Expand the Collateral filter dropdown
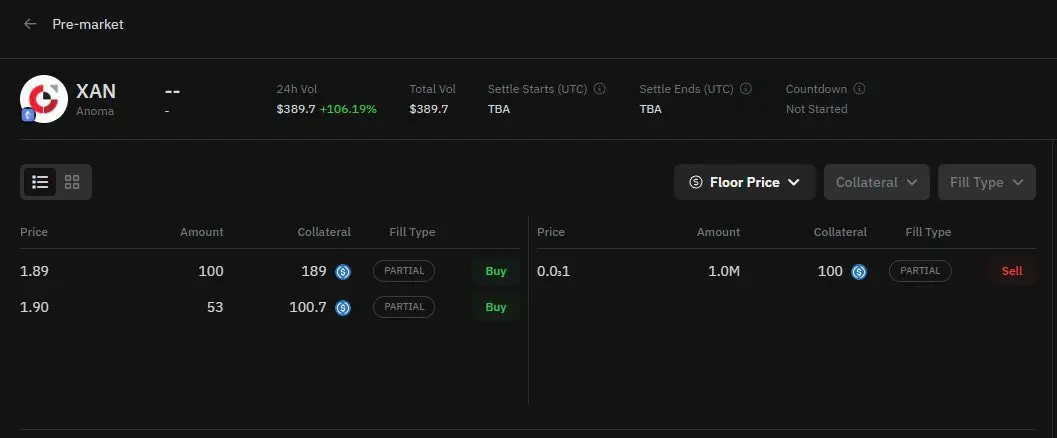Screen dimensions: 1057x438 tap(876, 182)
